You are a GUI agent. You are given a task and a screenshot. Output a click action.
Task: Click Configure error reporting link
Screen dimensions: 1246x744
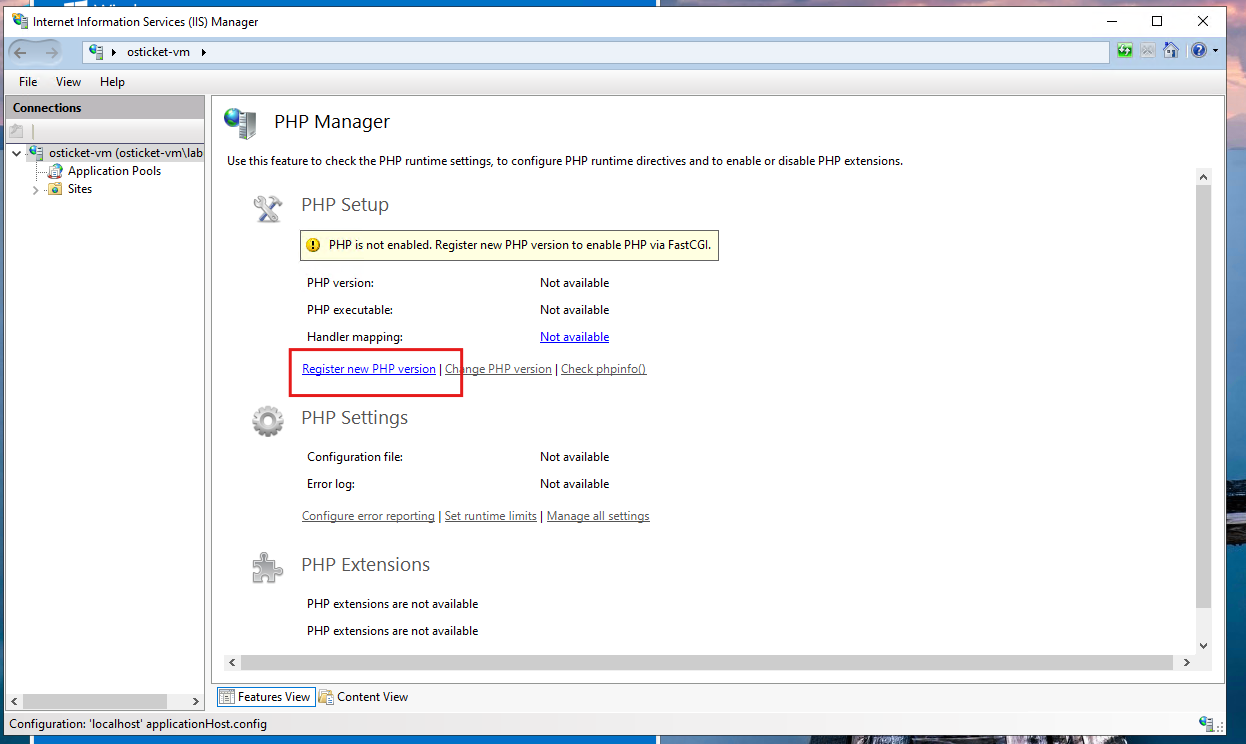pos(368,516)
